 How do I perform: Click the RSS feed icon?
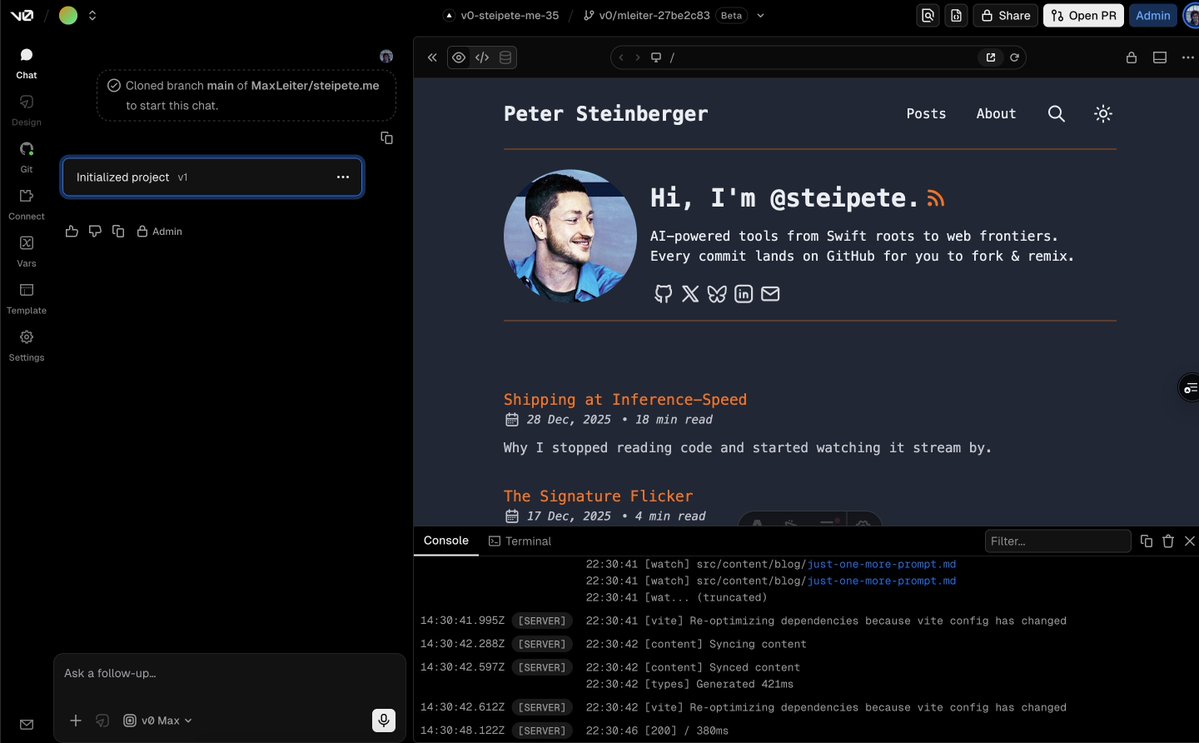935,199
